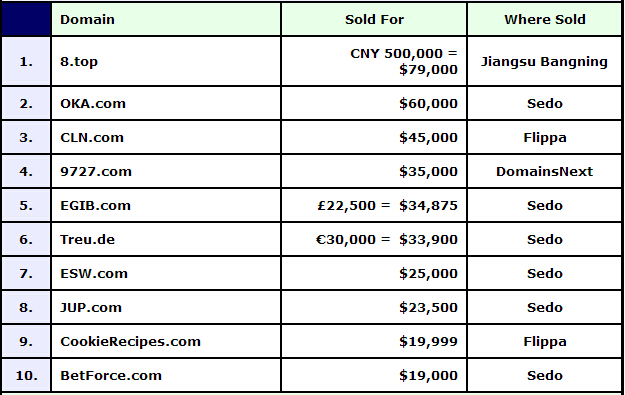
Task: Select the Treu.de domain entry
Action: [x=166, y=240]
